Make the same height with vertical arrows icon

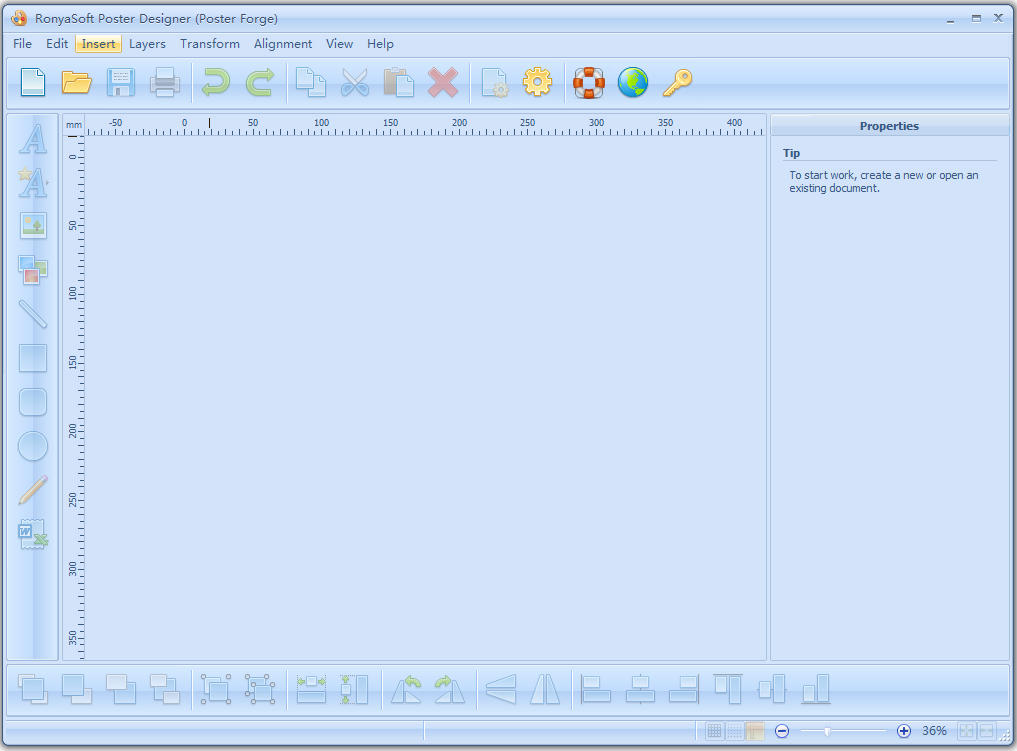(355, 689)
